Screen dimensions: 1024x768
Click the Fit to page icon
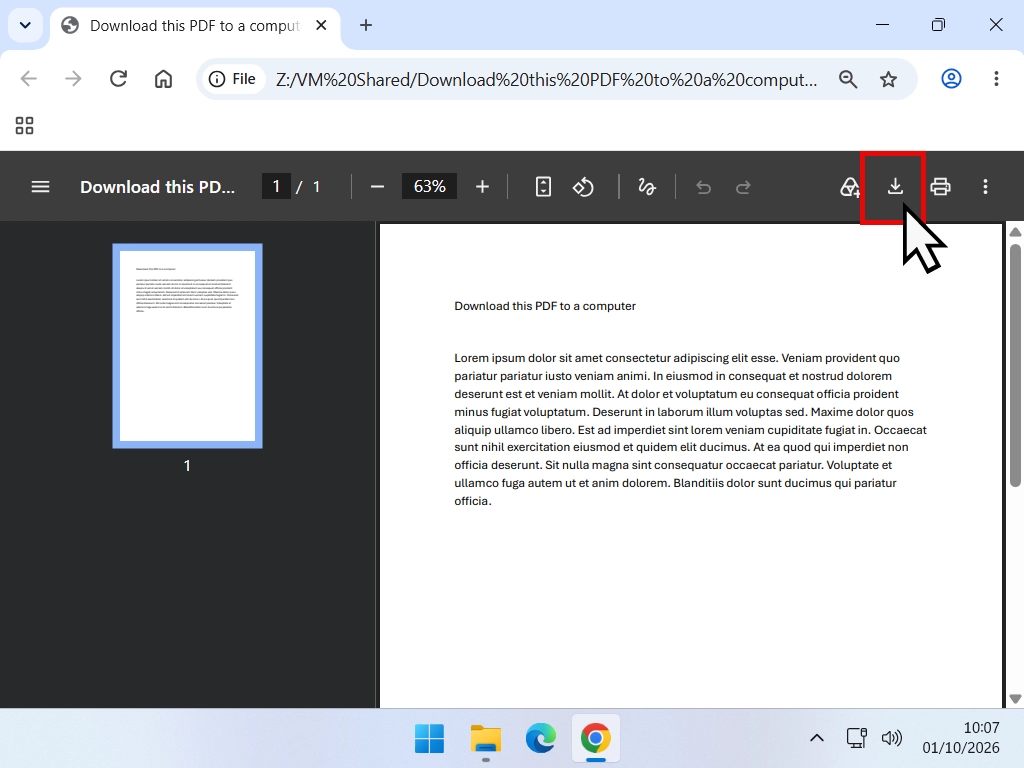(543, 187)
